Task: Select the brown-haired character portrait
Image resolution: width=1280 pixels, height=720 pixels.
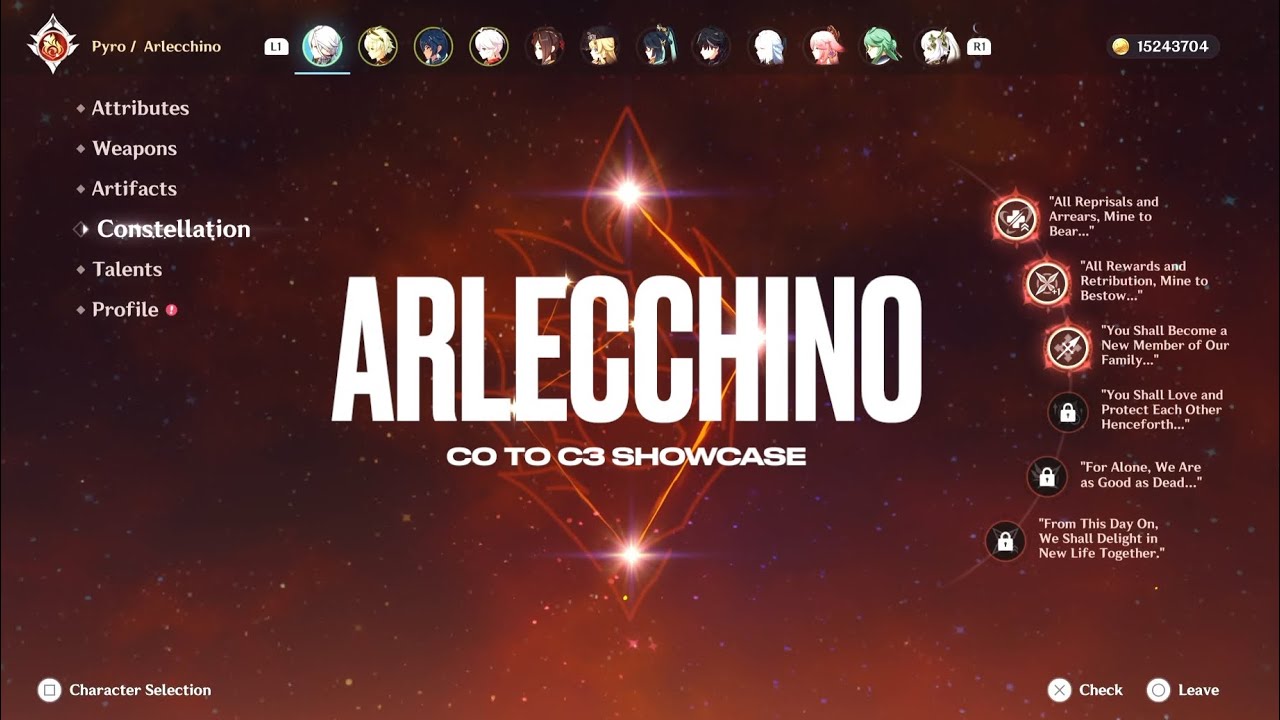Action: tap(544, 46)
